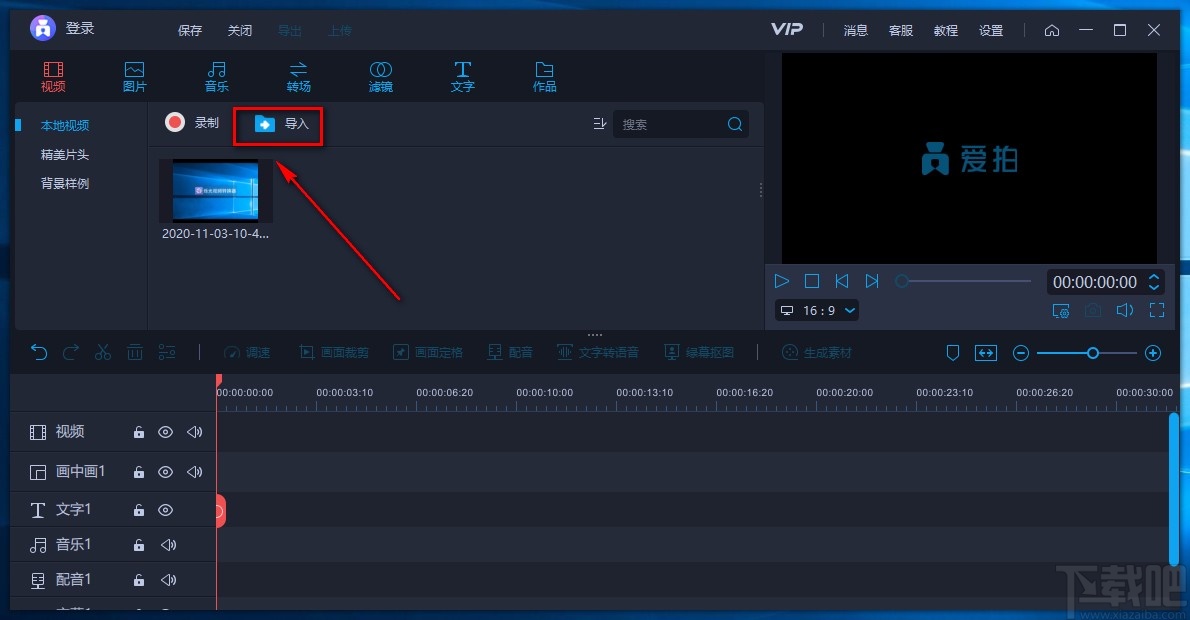This screenshot has height=620, width=1190.
Task: Open preview display settings icon
Action: pos(1061,310)
